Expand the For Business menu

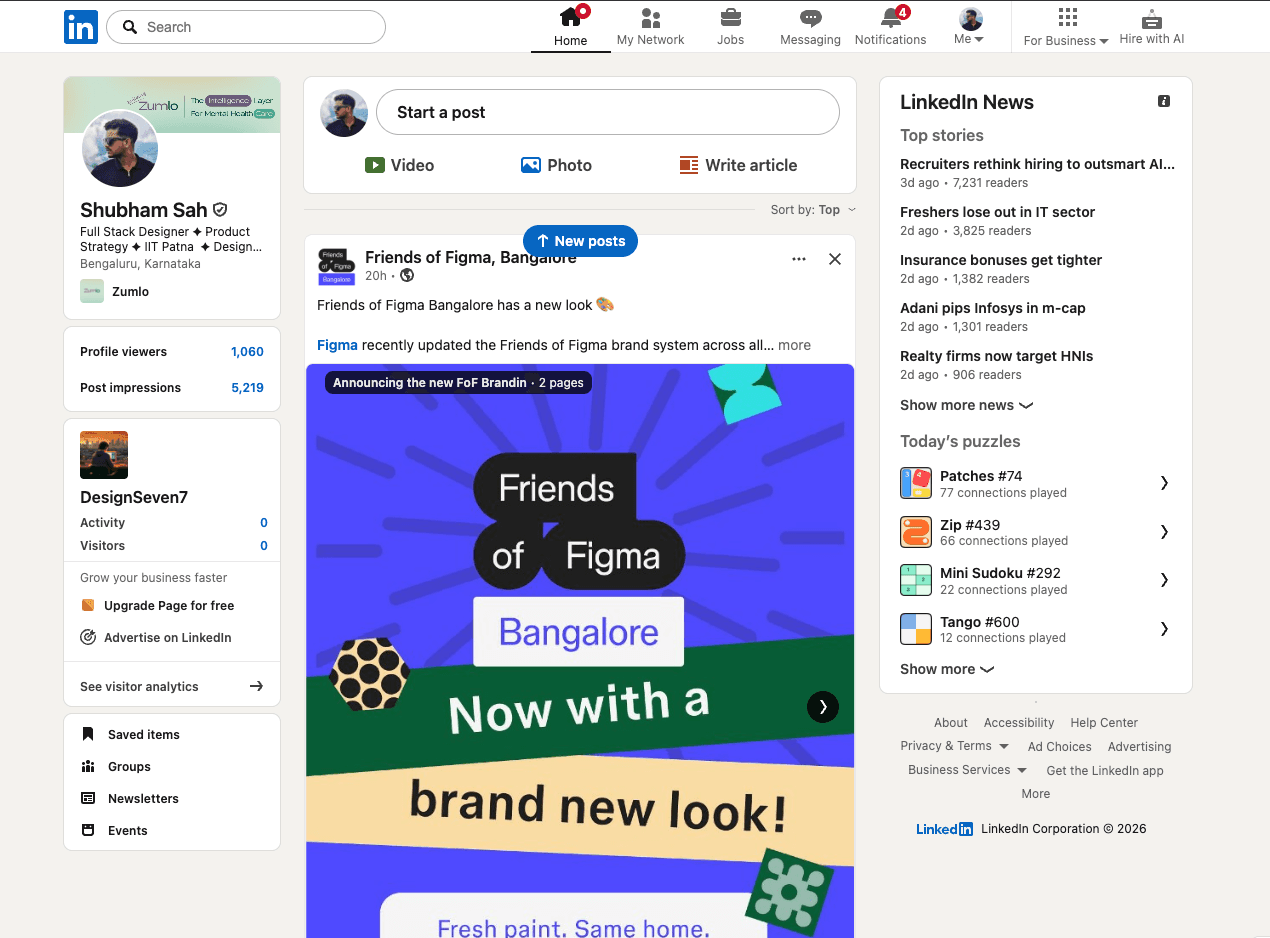(x=1066, y=27)
